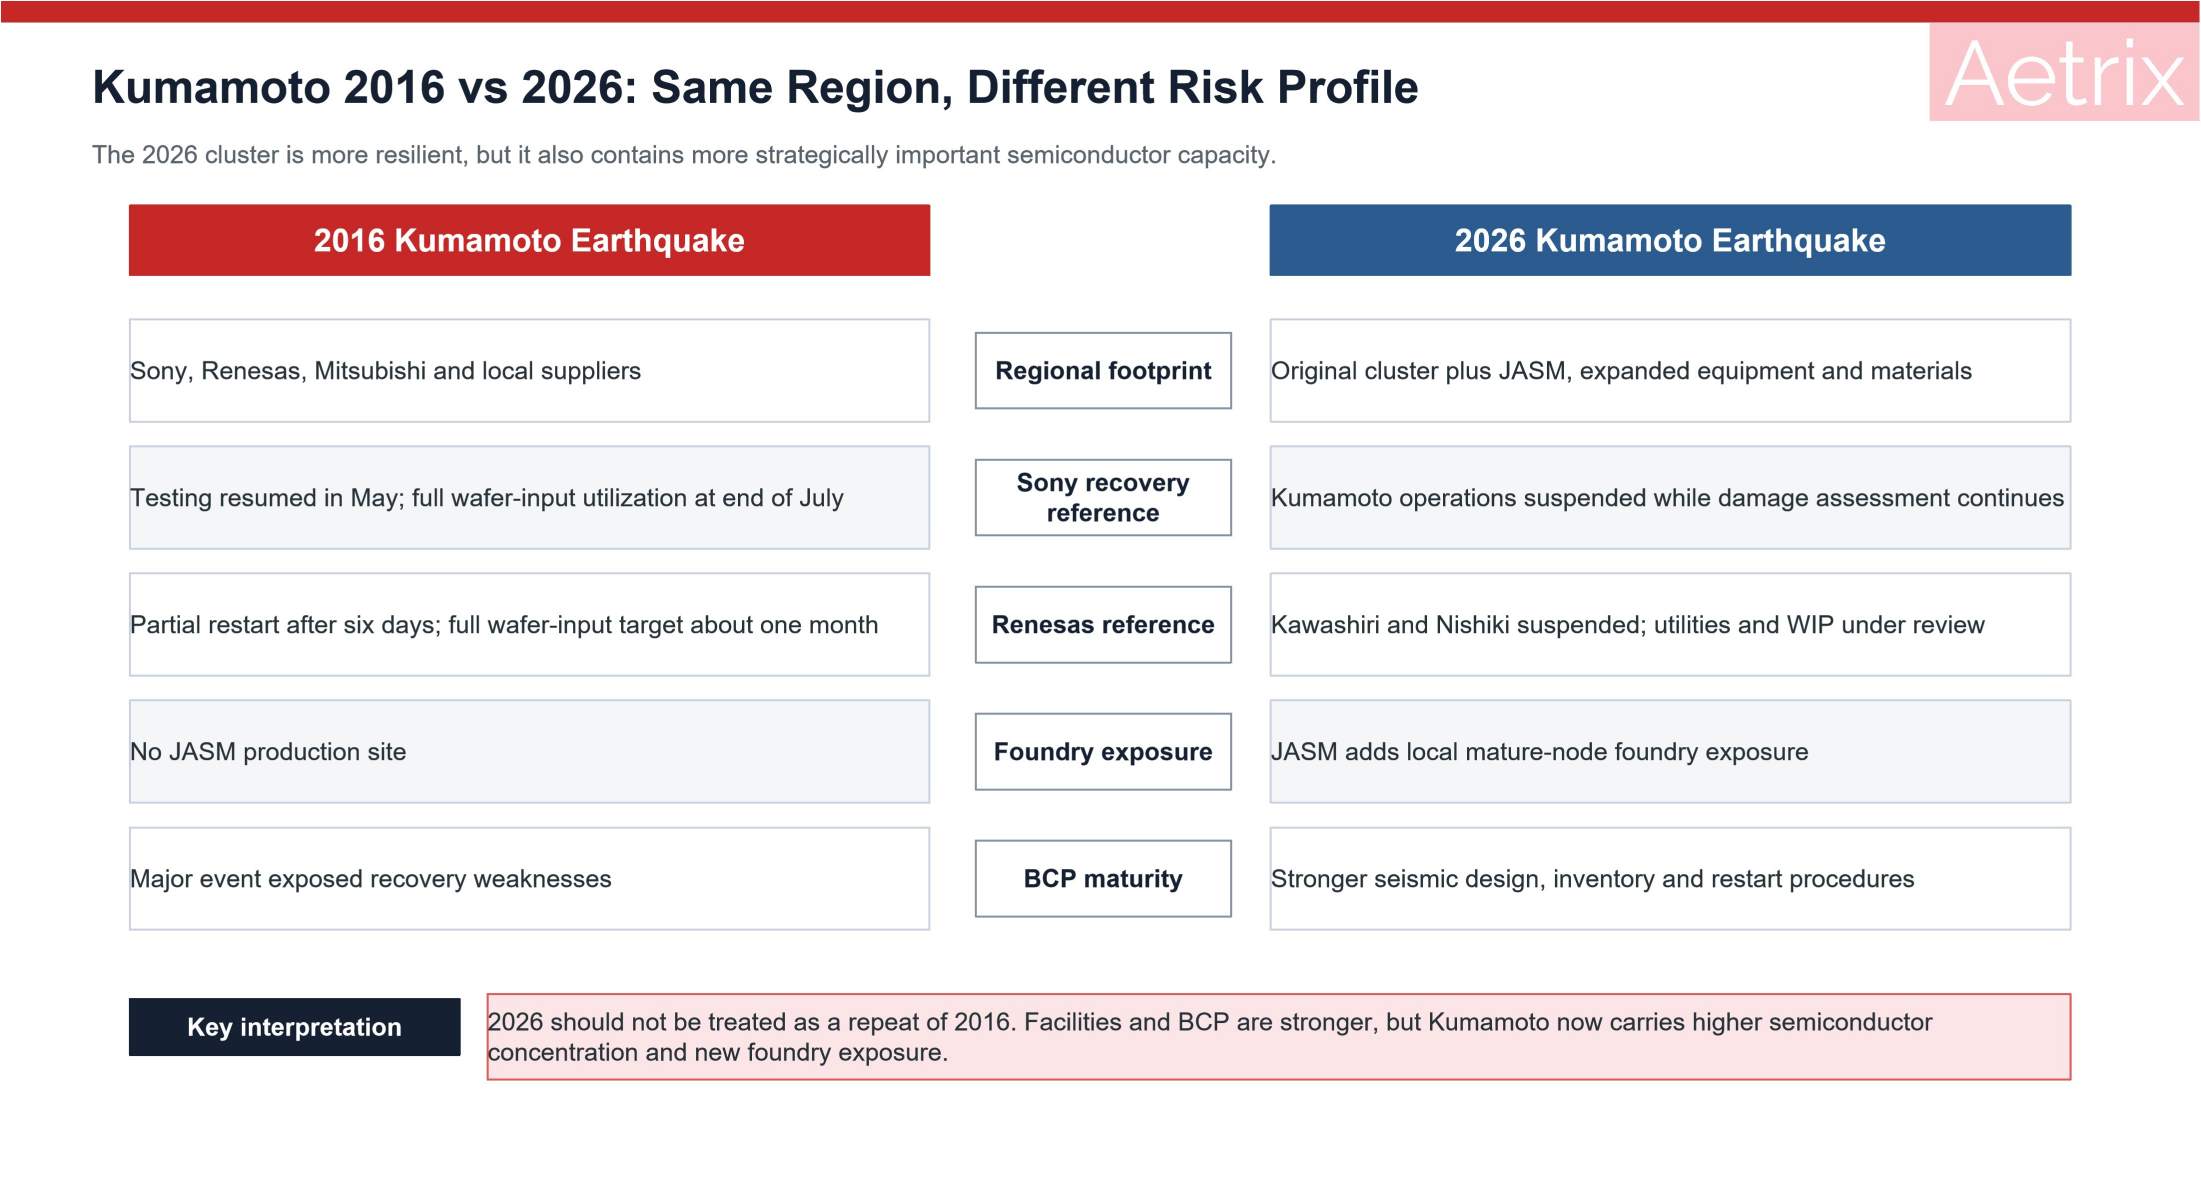Select 'JASM adds local mature-node foundry exposure' cell

(x=1670, y=752)
